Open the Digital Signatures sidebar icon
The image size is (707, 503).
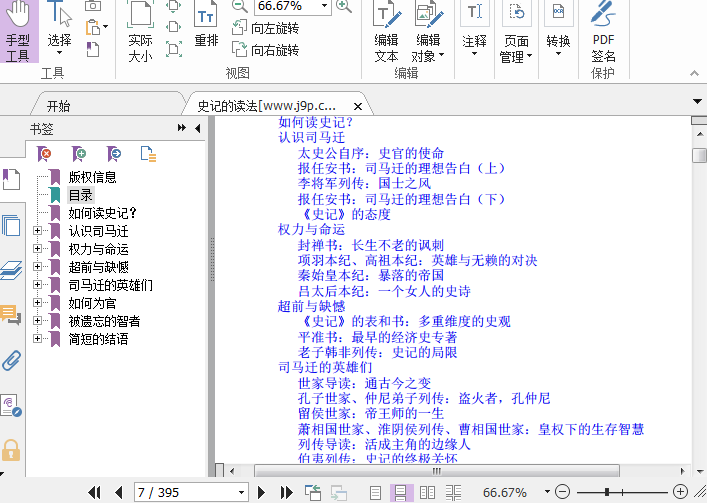click(11, 405)
